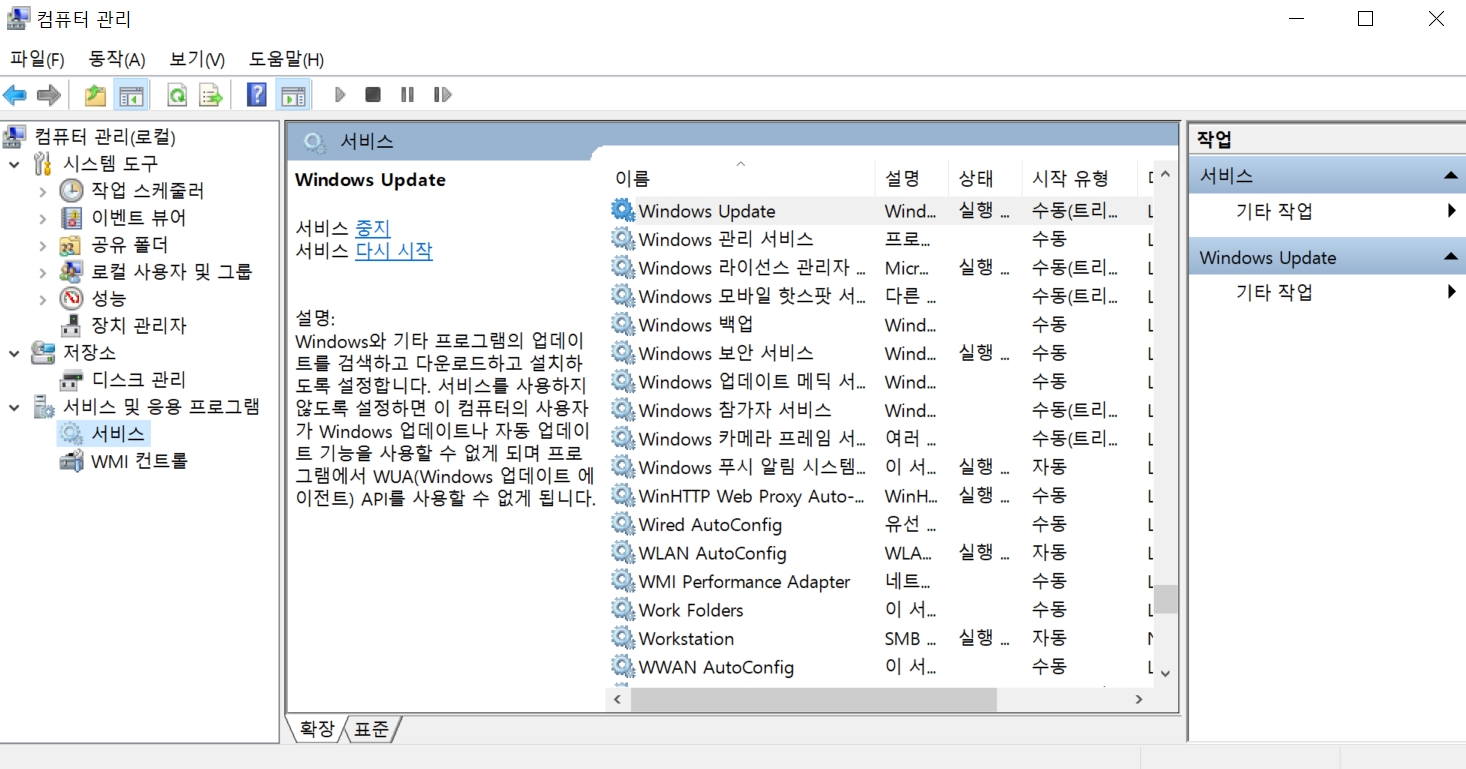This screenshot has height=769, width=1466.
Task: Open the 파일(F) menu
Action: pyautogui.click(x=37, y=59)
